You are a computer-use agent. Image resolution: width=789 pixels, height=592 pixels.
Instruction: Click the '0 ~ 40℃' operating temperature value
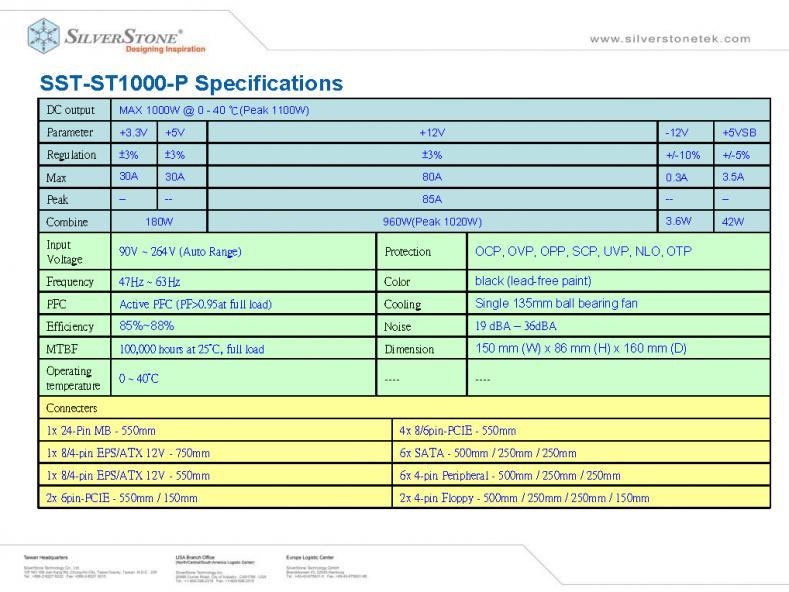tap(138, 379)
